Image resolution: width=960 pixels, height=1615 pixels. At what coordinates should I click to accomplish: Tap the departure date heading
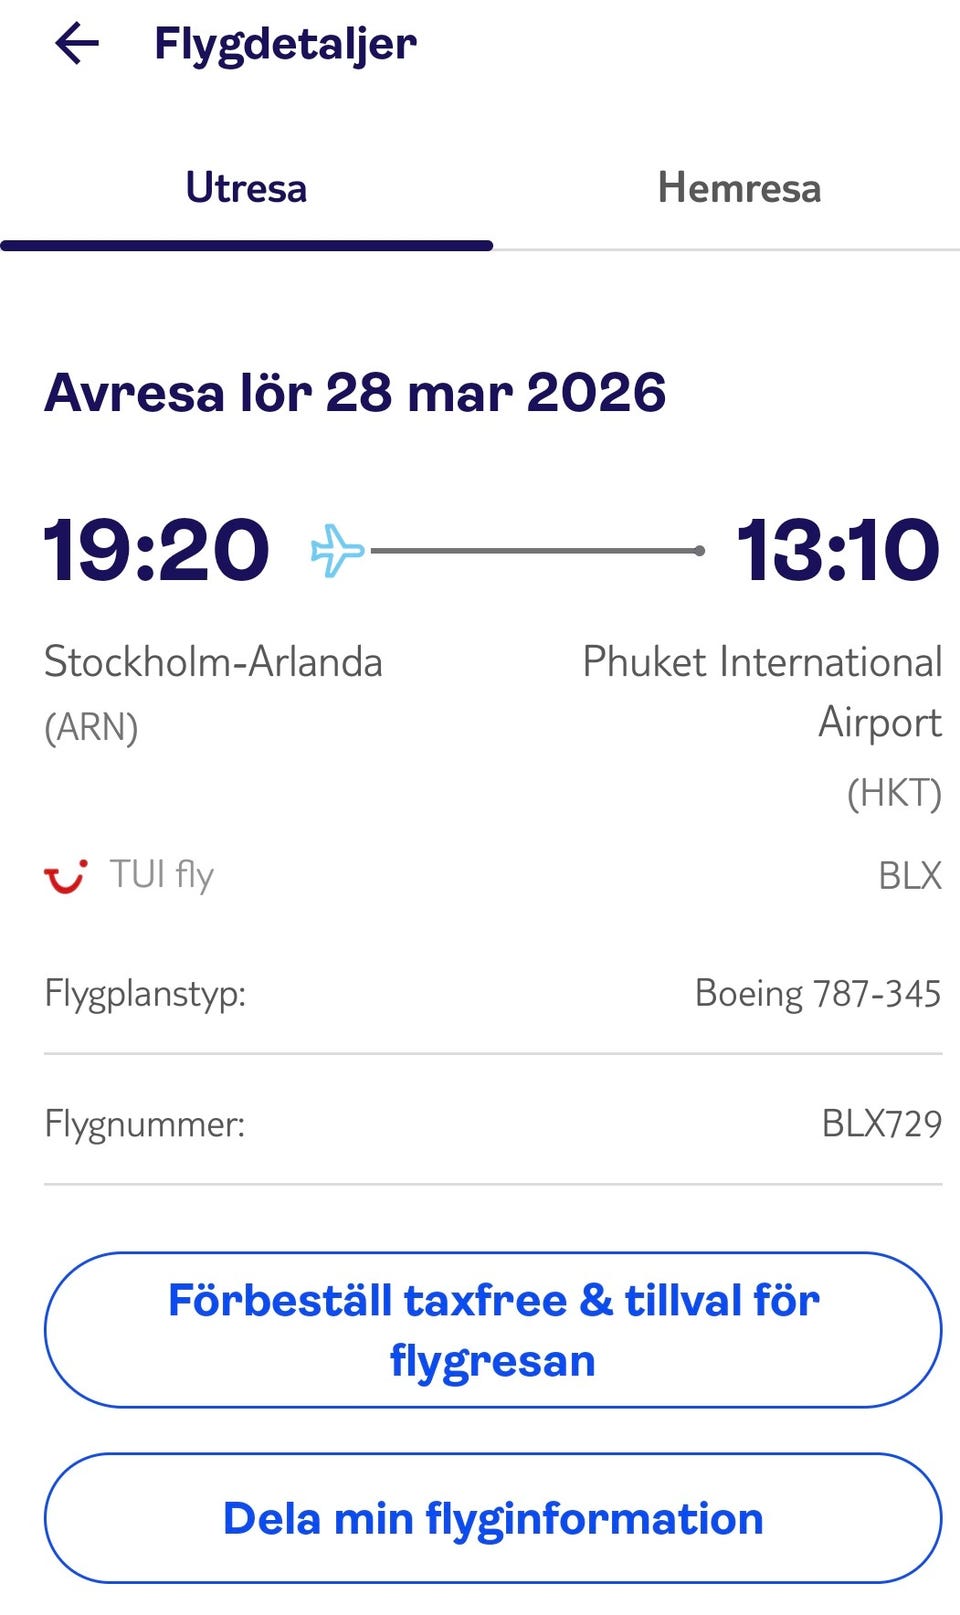coord(355,392)
